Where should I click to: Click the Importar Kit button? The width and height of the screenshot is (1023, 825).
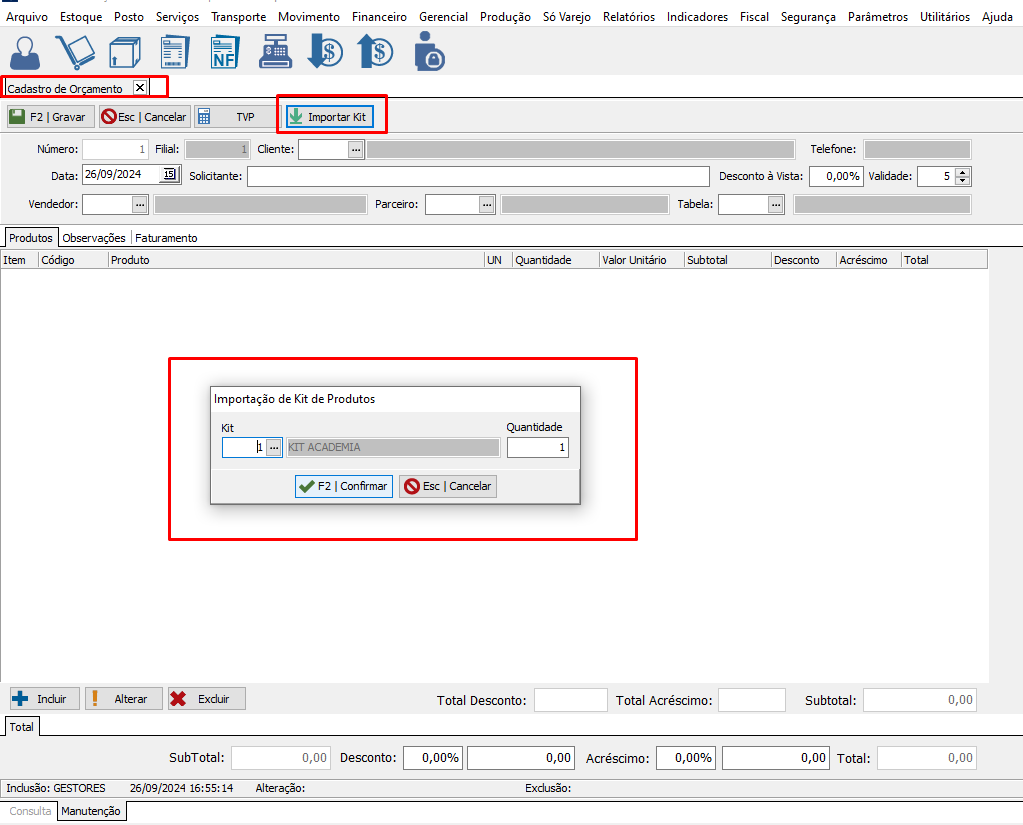click(x=329, y=117)
